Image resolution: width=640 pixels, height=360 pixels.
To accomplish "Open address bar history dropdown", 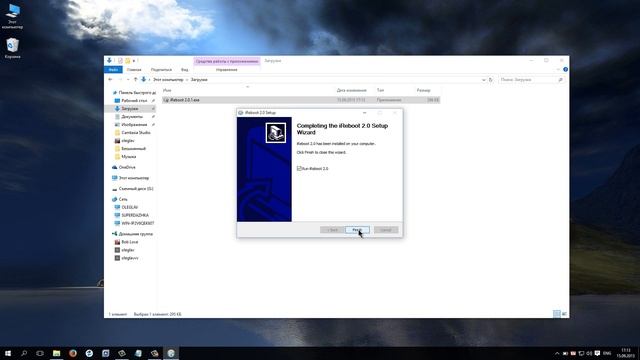I will (x=484, y=80).
